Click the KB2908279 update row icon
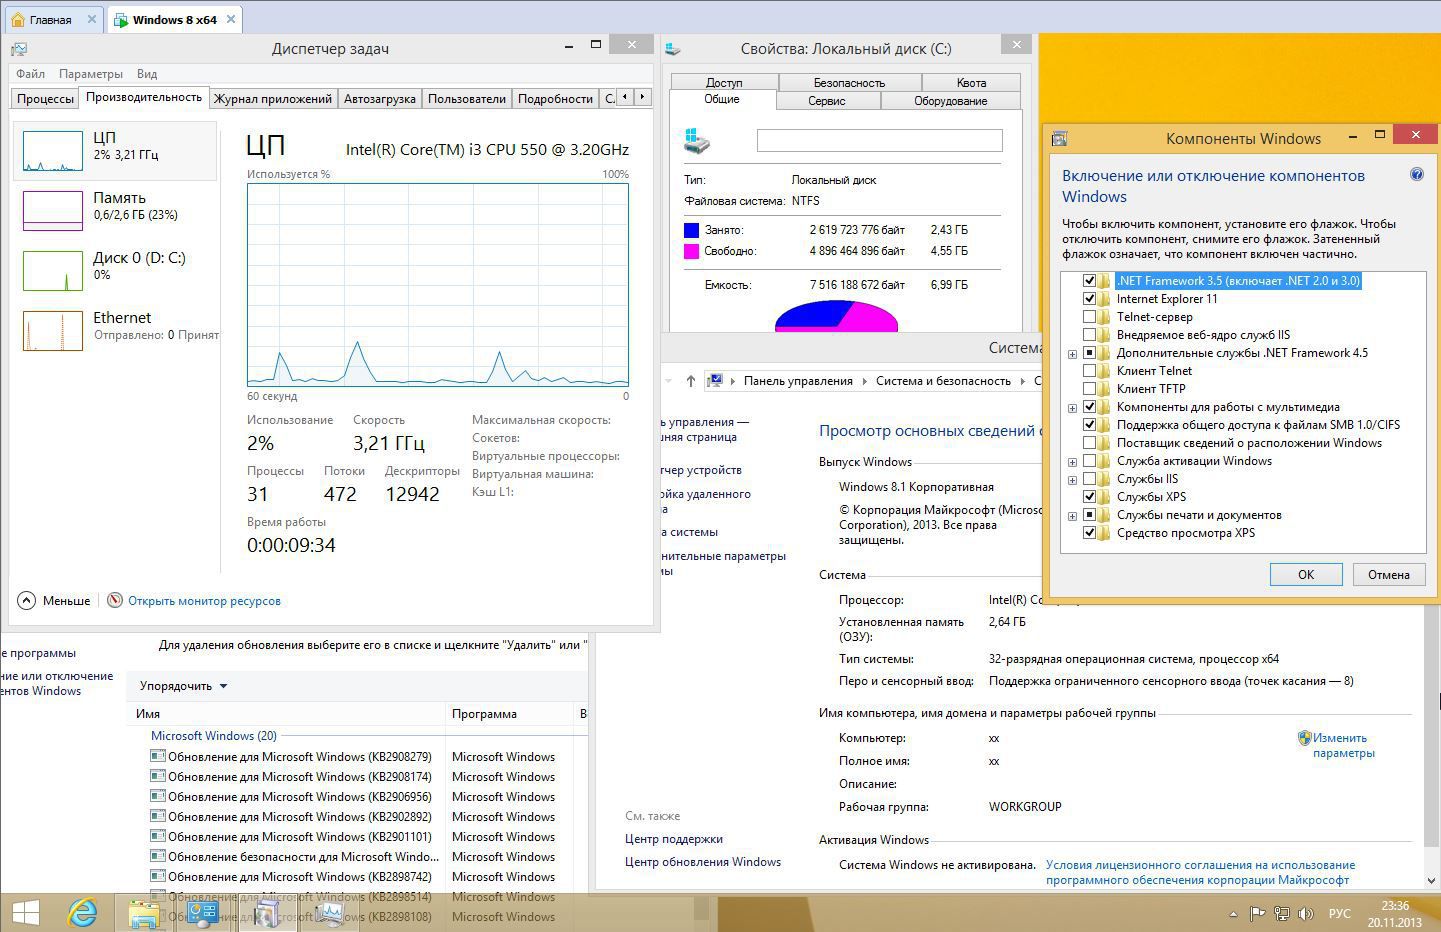Viewport: 1441px width, 932px height. [157, 756]
